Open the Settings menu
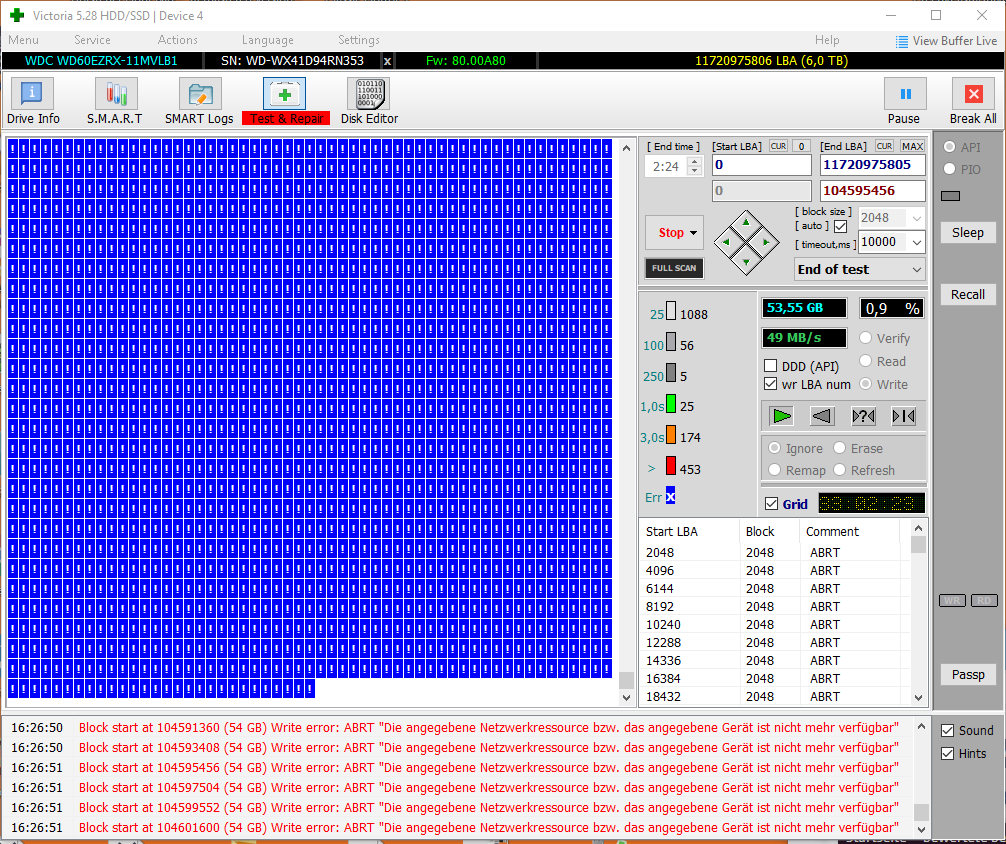Screen dimensions: 1006x844 pyautogui.click(x=359, y=40)
